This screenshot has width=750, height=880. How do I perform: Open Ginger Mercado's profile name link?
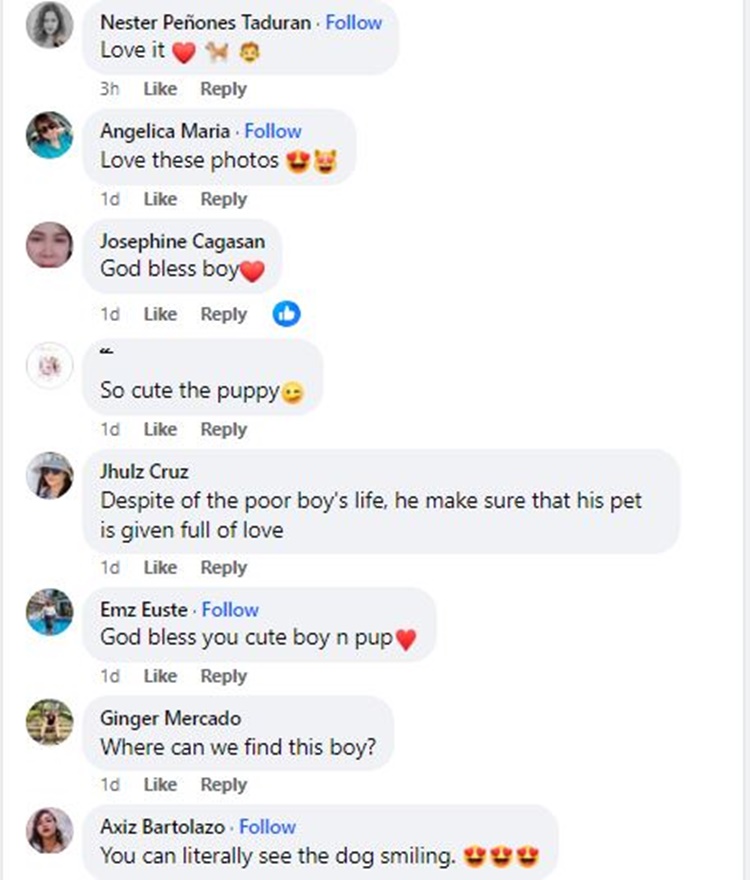(170, 718)
